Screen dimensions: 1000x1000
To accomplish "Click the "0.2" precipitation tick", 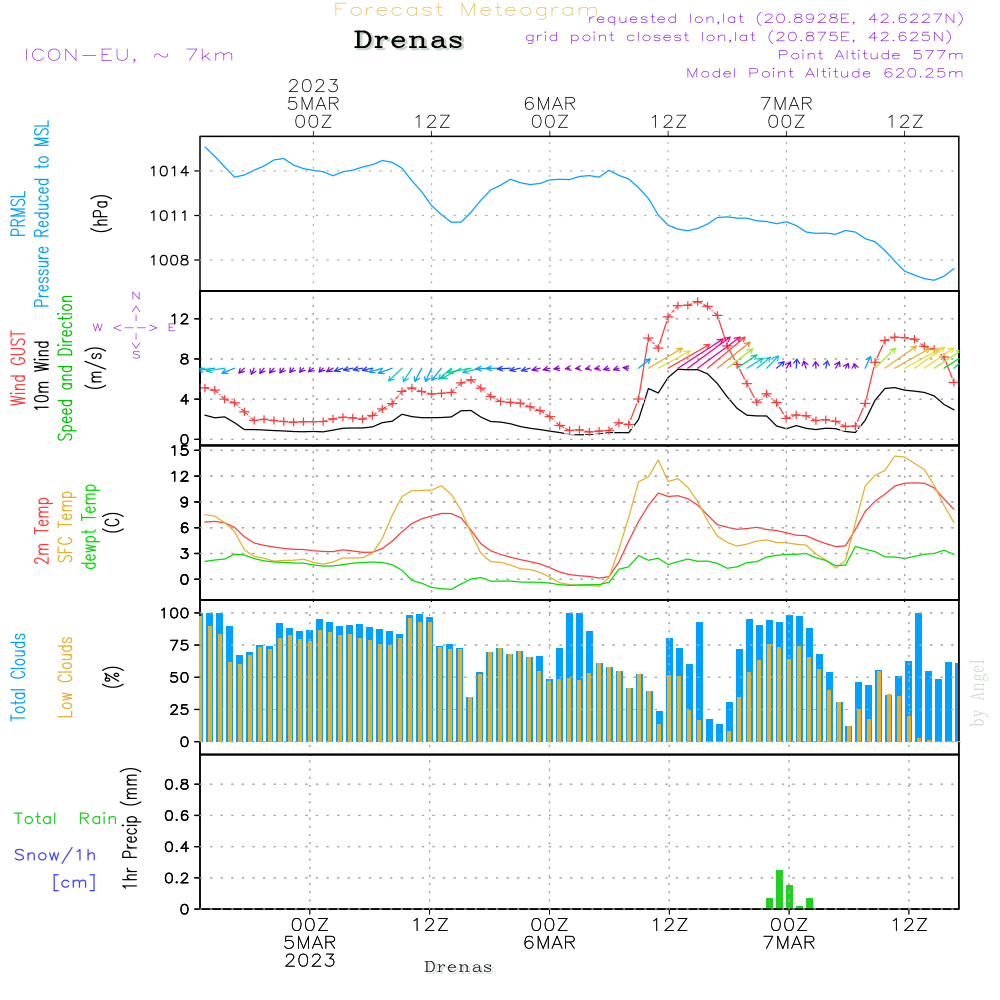I will (x=177, y=879).
